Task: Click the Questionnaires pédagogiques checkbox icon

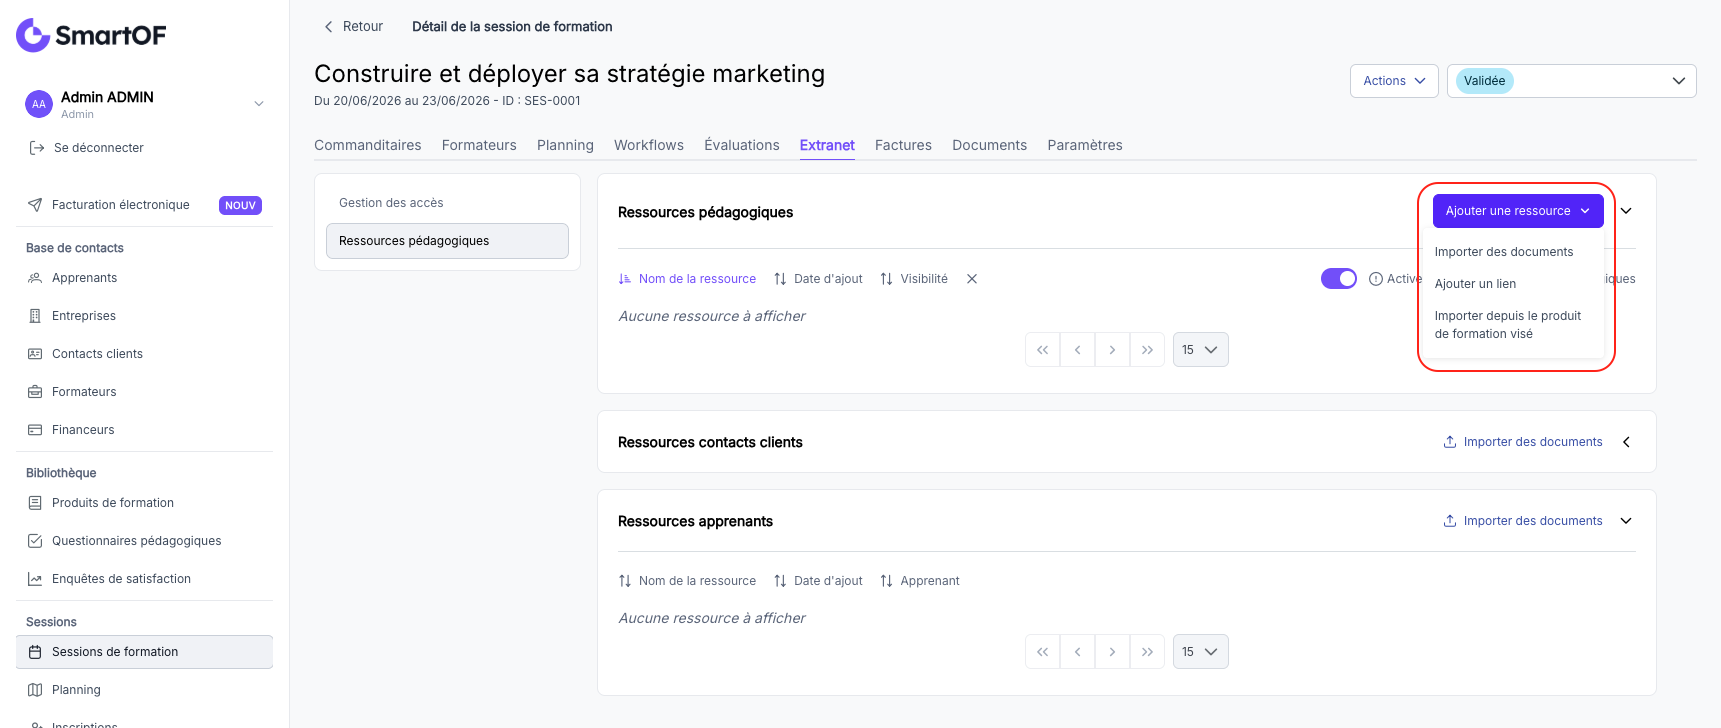Action: (35, 541)
